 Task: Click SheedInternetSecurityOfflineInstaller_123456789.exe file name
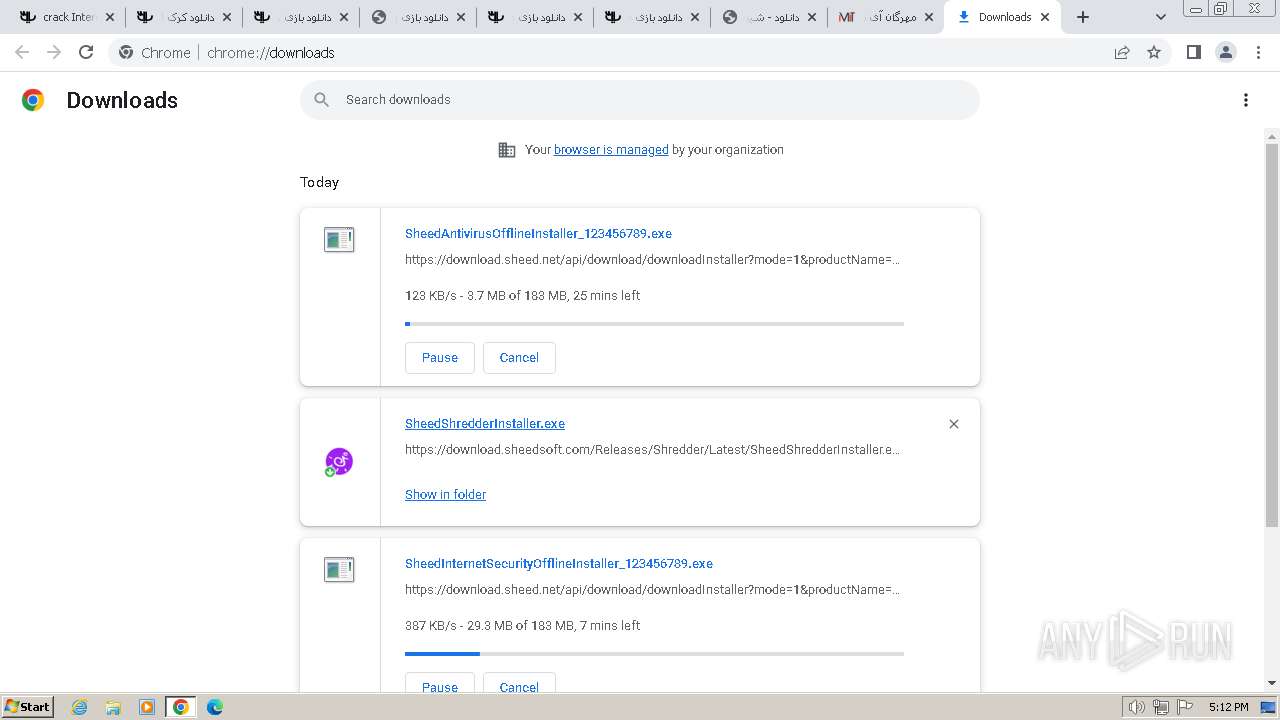(559, 564)
